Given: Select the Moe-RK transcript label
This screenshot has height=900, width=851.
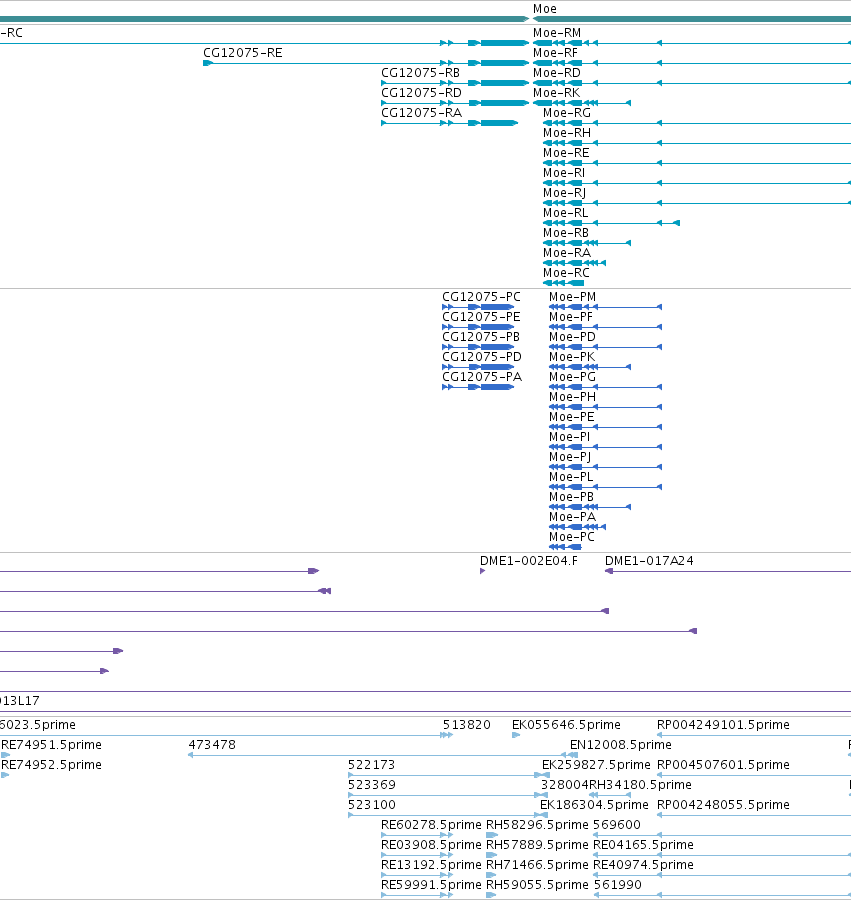Looking at the screenshot, I should tap(556, 94).
